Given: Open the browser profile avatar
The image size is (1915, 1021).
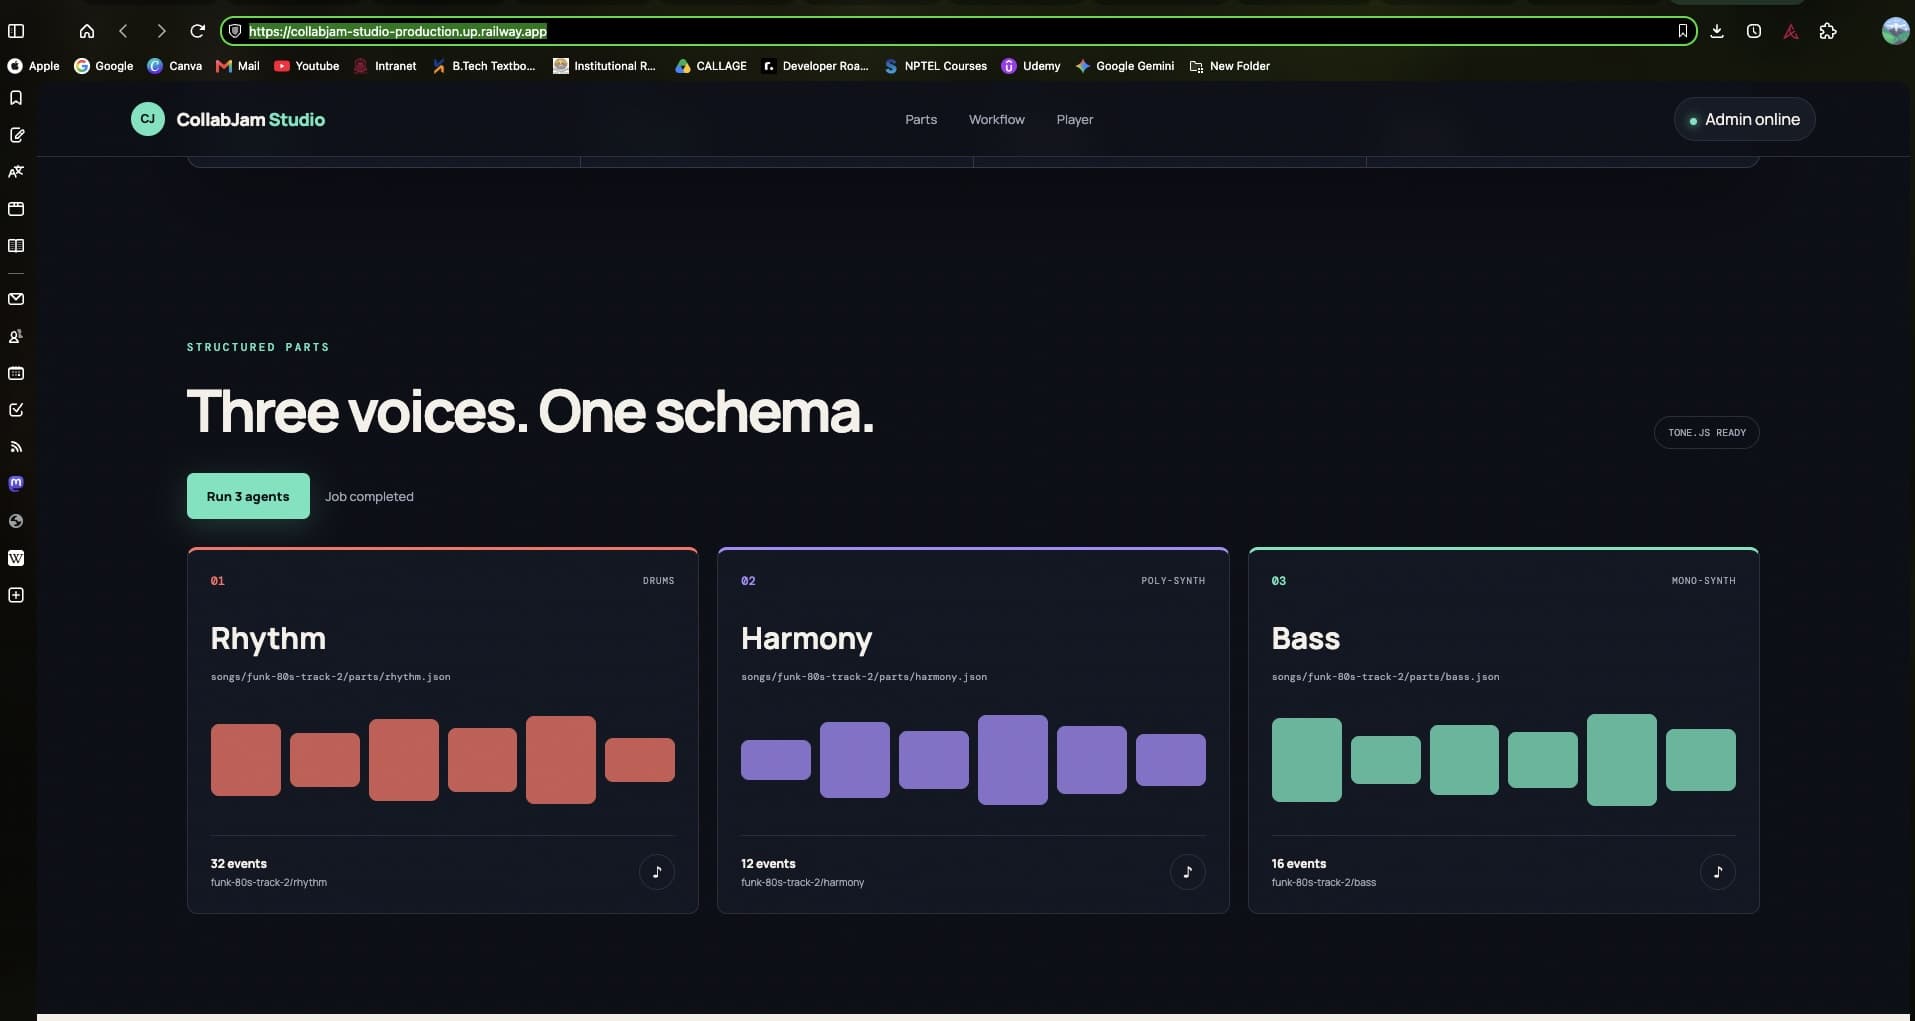Looking at the screenshot, I should pyautogui.click(x=1895, y=31).
